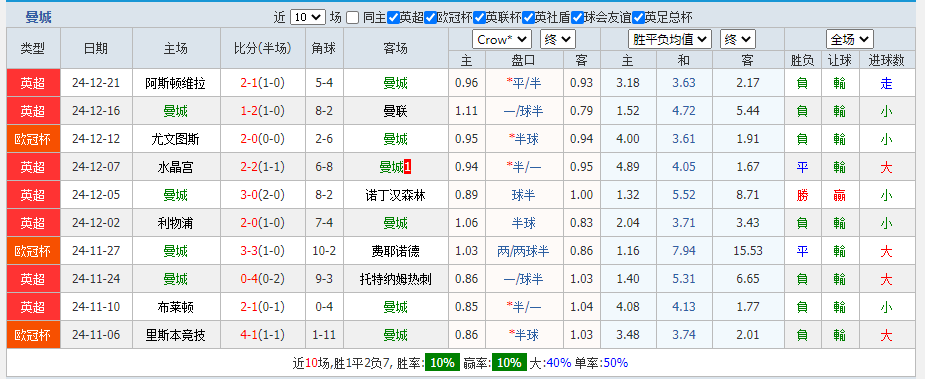Screen dimensions: 925x379
Task: Open the 全场 dropdown
Action: point(849,40)
